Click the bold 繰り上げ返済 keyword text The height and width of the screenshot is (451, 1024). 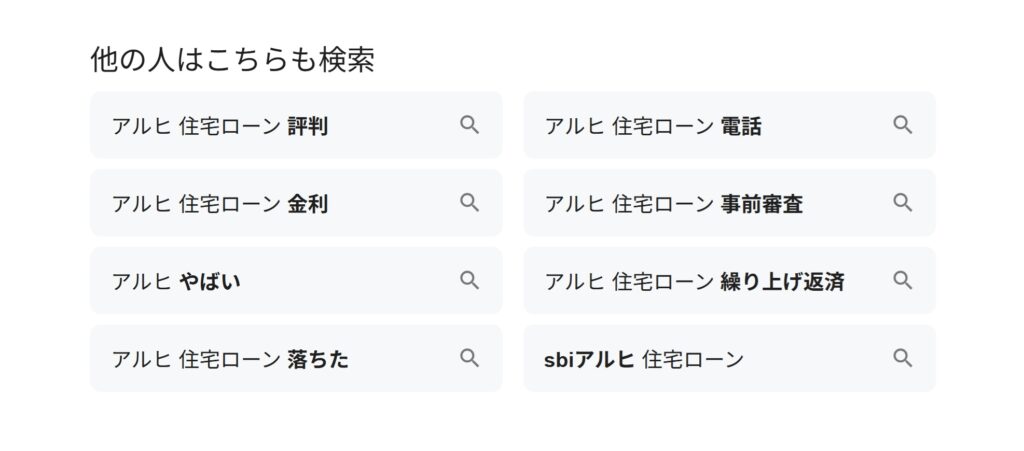click(x=782, y=281)
